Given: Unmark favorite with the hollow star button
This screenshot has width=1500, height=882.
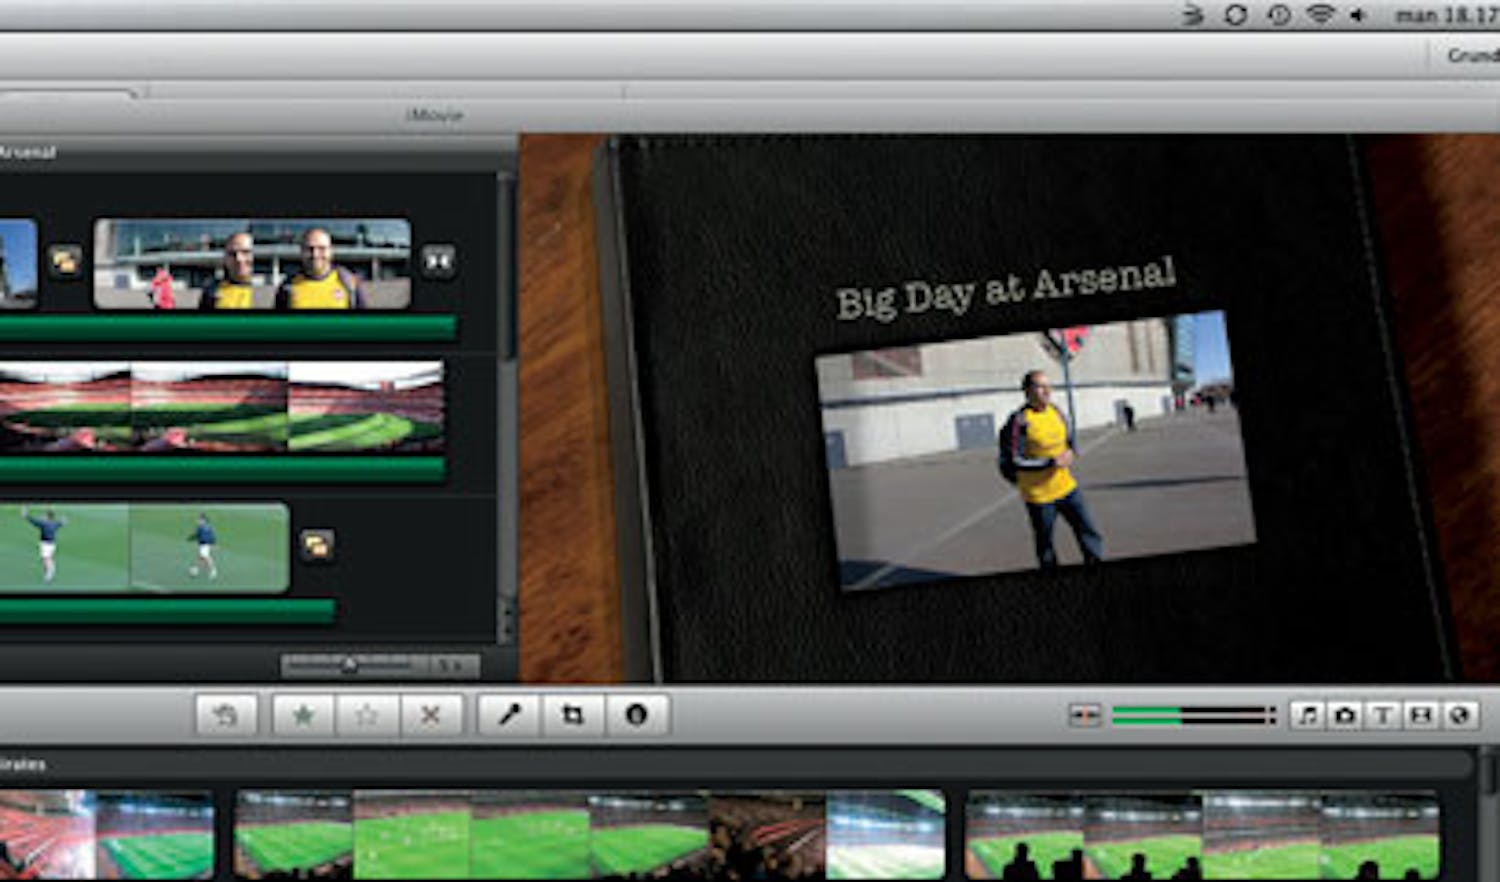Looking at the screenshot, I should tap(366, 715).
